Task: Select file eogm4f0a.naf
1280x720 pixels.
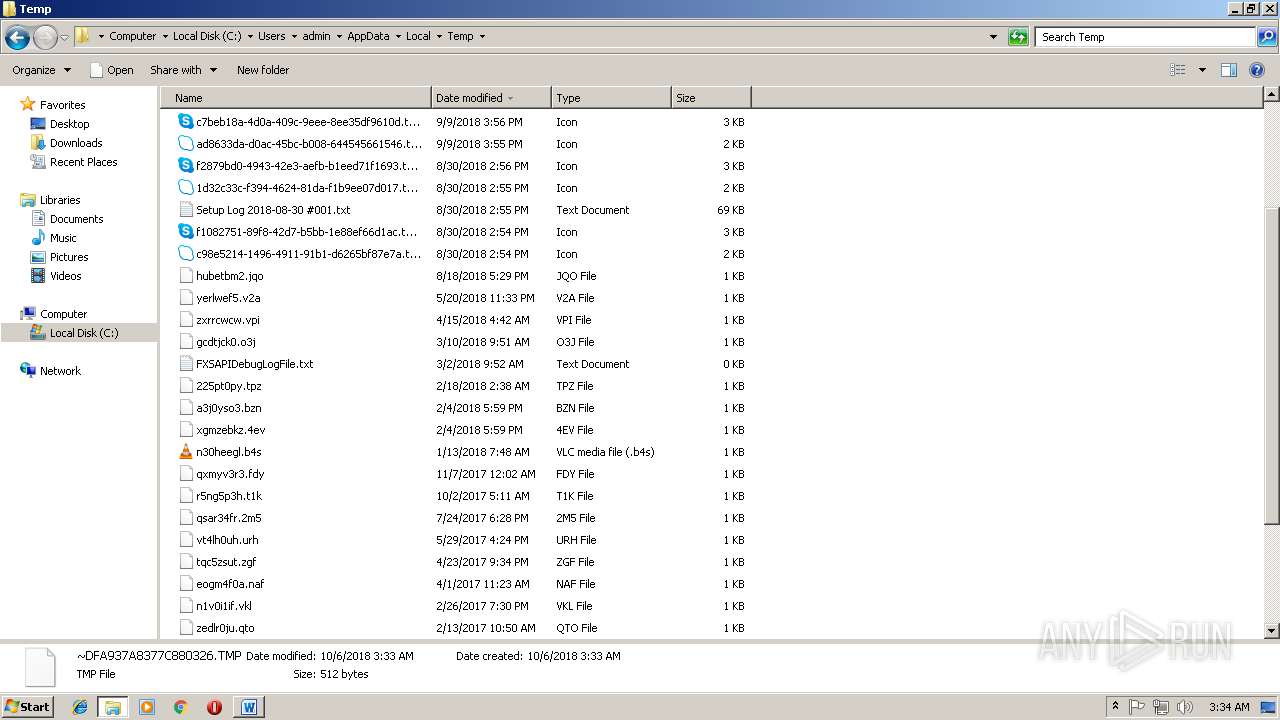Action: point(230,584)
